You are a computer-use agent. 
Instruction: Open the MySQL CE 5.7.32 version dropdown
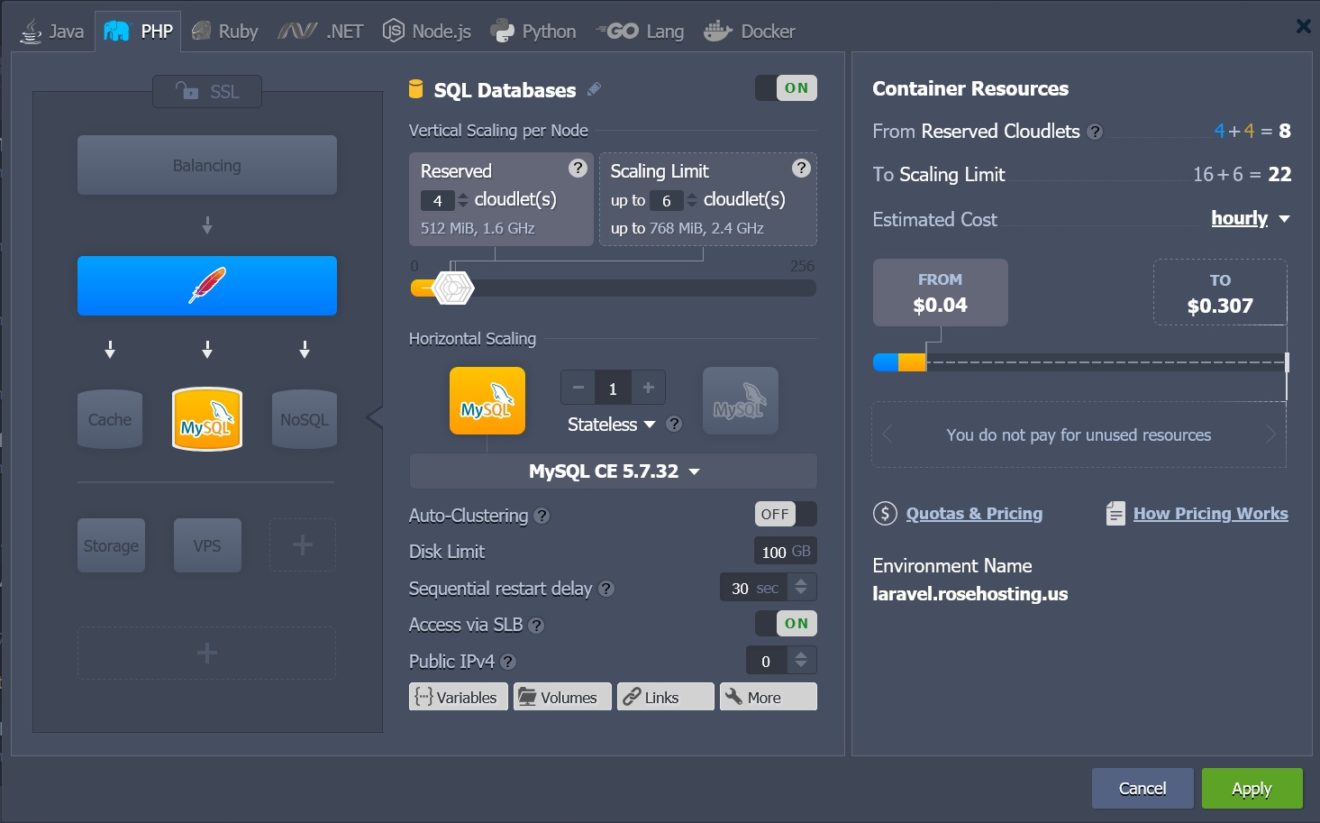613,470
